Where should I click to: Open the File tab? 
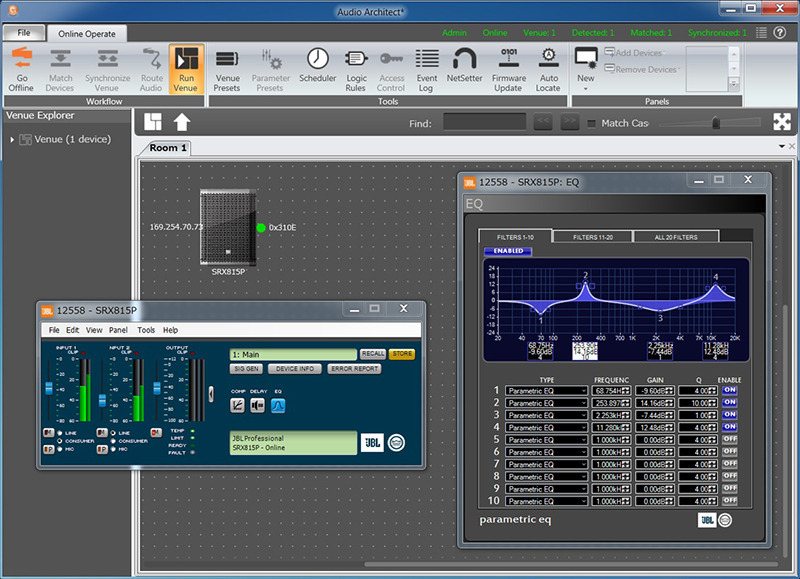(x=24, y=33)
